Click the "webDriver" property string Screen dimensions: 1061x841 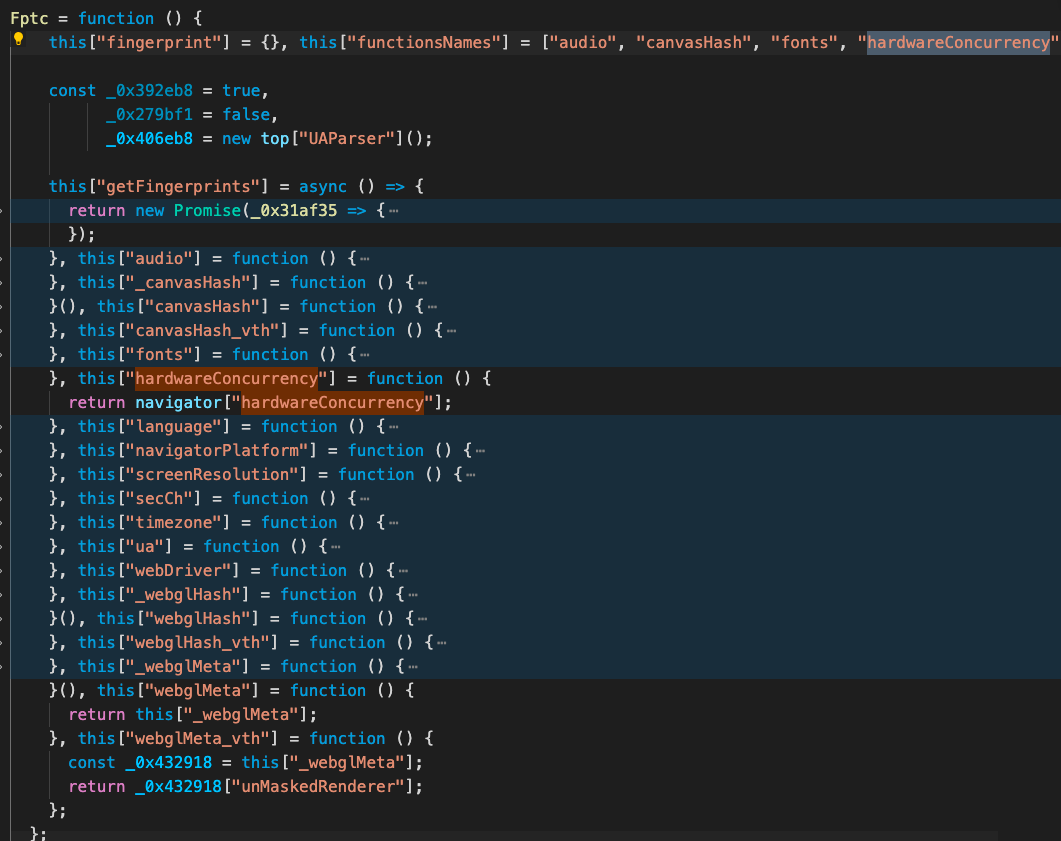click(x=179, y=571)
